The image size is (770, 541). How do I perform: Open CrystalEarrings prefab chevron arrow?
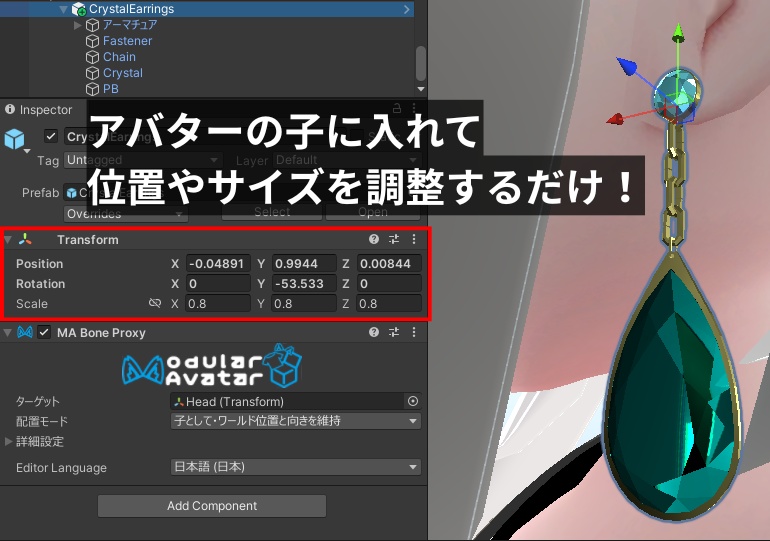(x=407, y=9)
